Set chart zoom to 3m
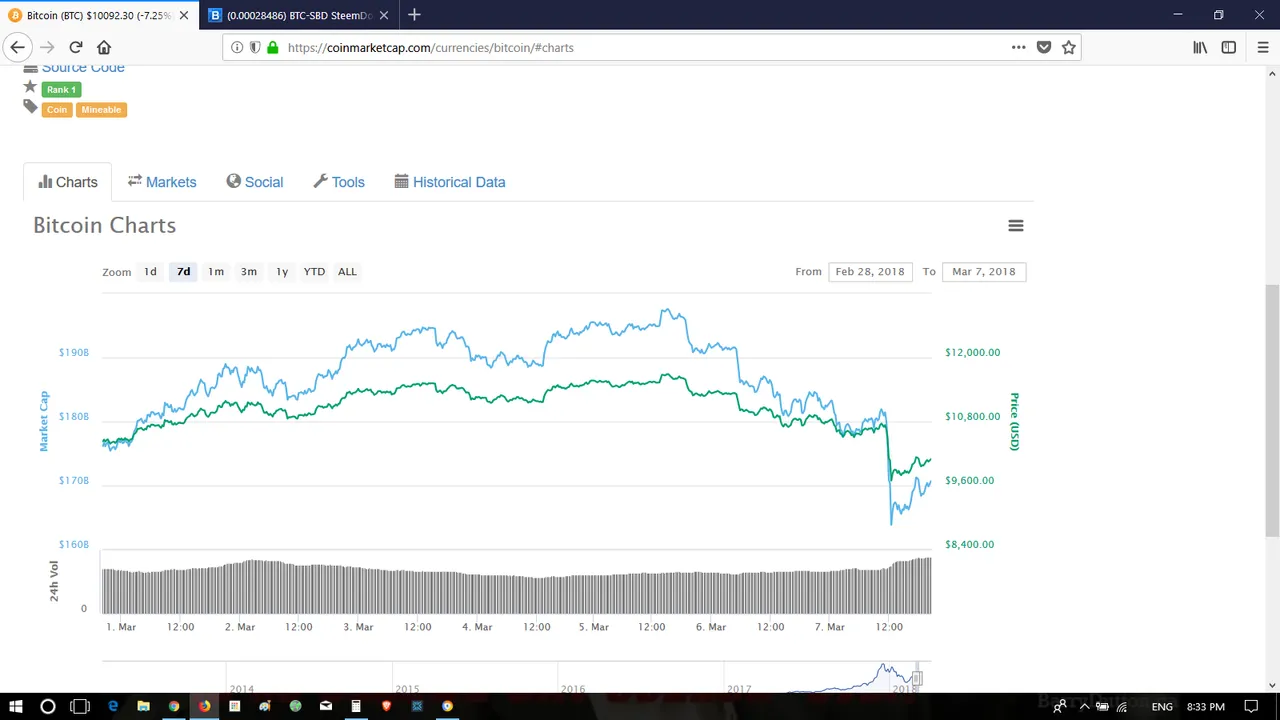The height and width of the screenshot is (720, 1280). pyautogui.click(x=249, y=271)
